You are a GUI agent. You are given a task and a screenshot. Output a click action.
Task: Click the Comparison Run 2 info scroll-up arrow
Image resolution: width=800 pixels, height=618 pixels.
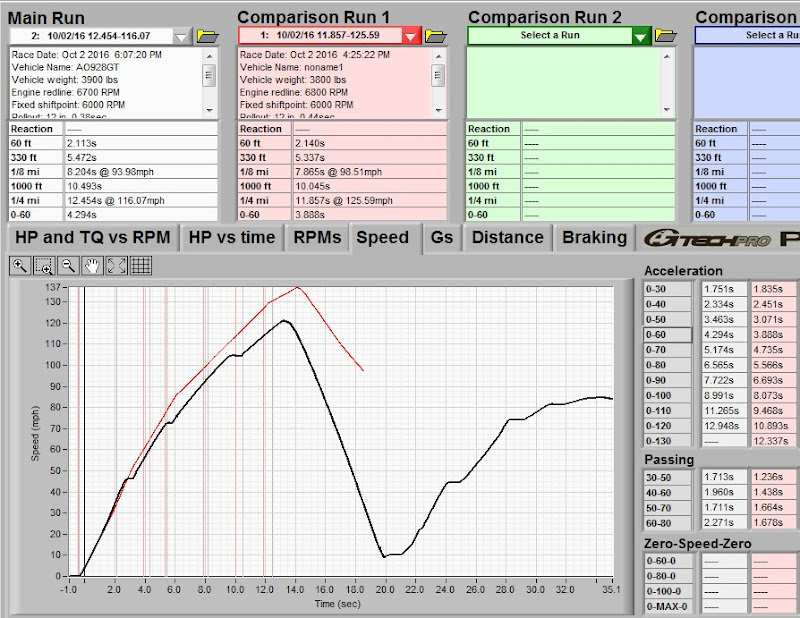[667, 56]
